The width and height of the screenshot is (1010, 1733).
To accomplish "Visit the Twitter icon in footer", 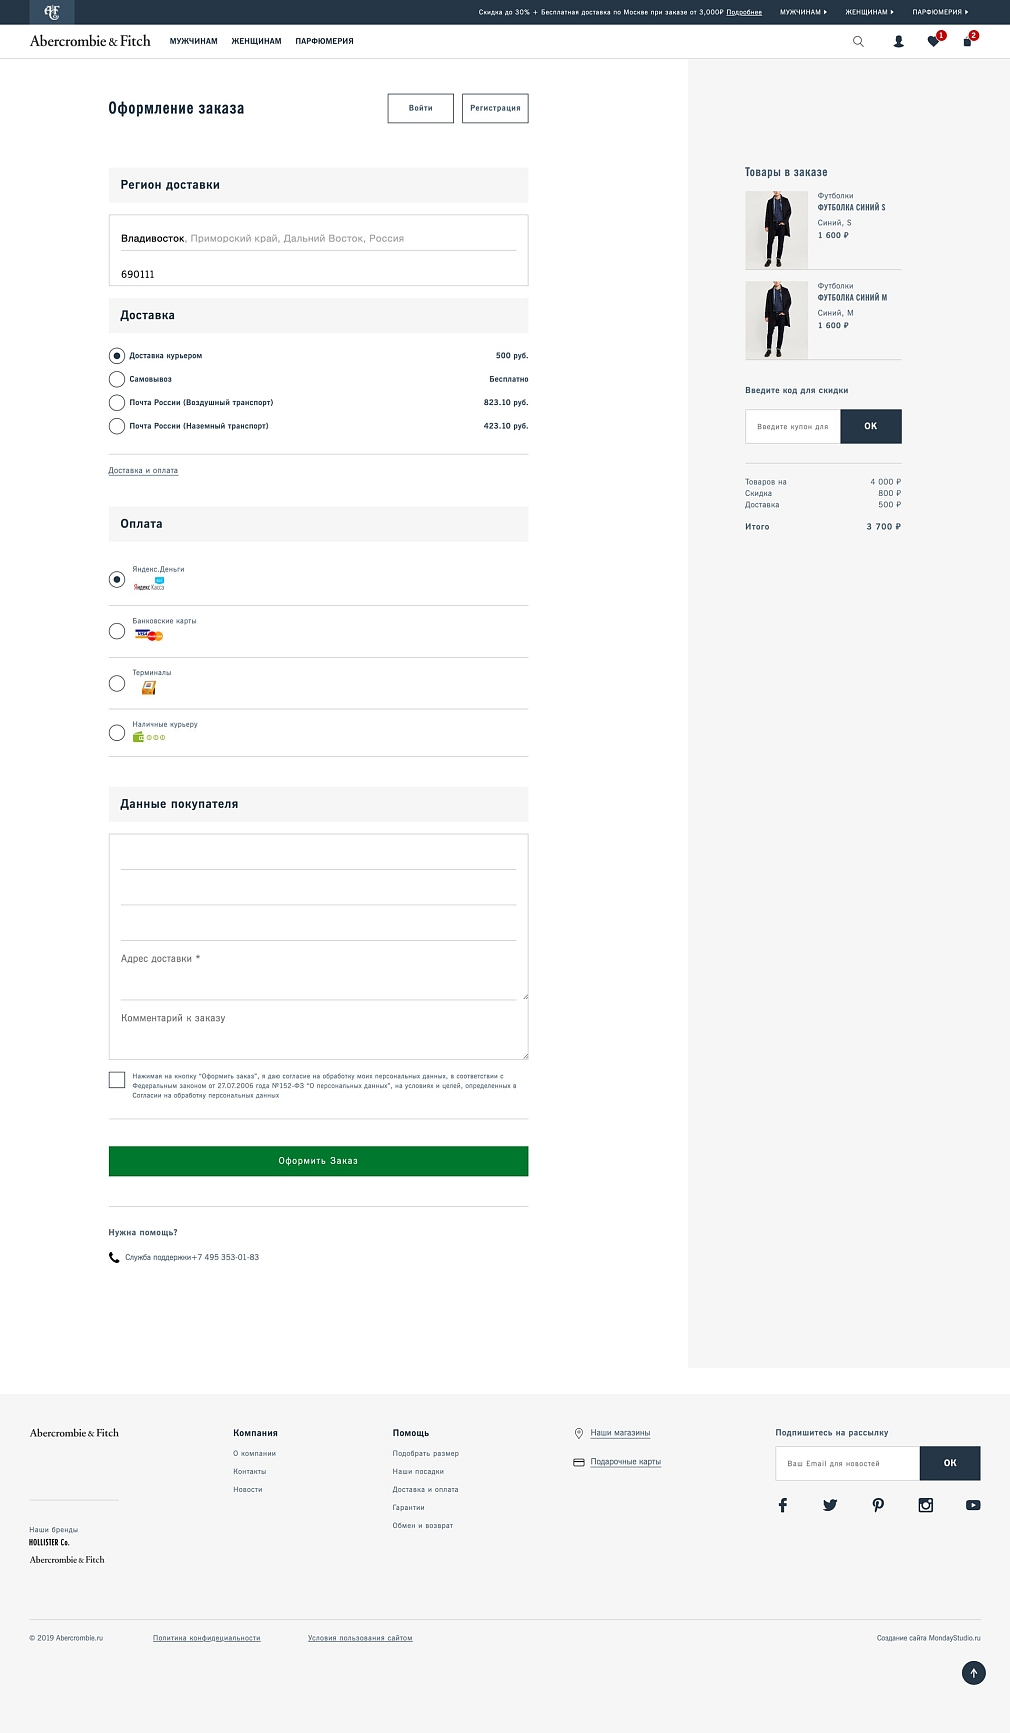I will (830, 1505).
